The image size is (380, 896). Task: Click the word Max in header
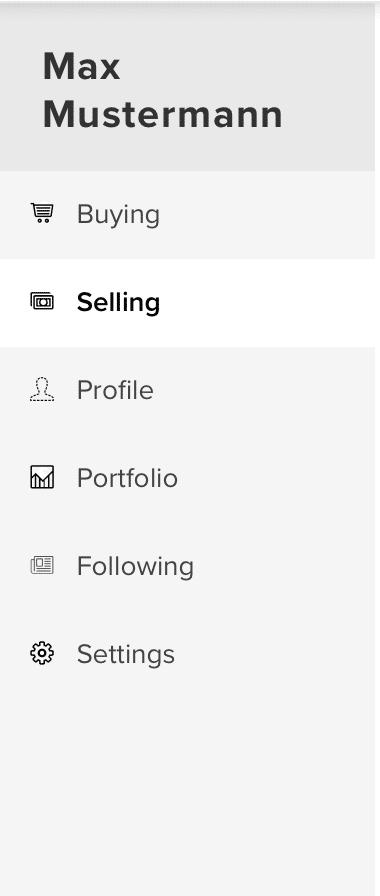point(82,66)
